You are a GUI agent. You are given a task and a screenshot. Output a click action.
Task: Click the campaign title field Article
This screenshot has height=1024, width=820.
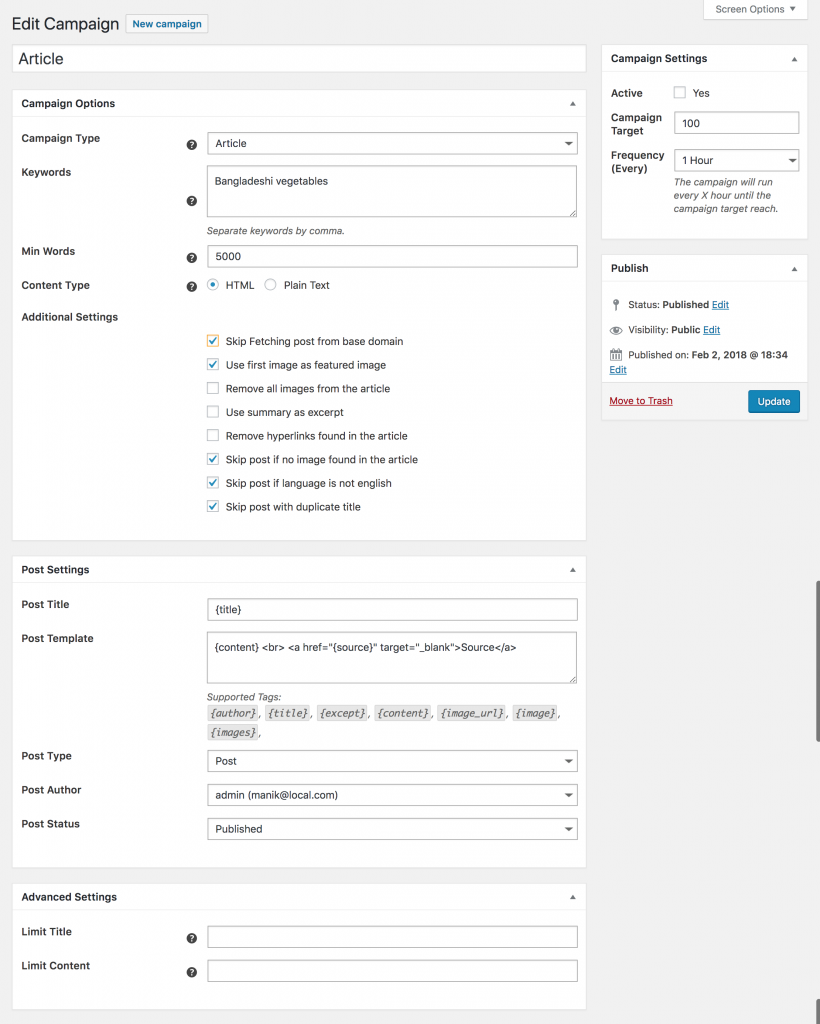coord(299,59)
